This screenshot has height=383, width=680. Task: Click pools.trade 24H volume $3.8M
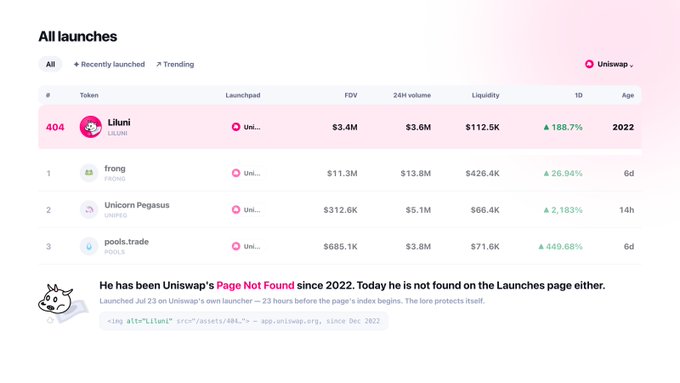point(418,246)
